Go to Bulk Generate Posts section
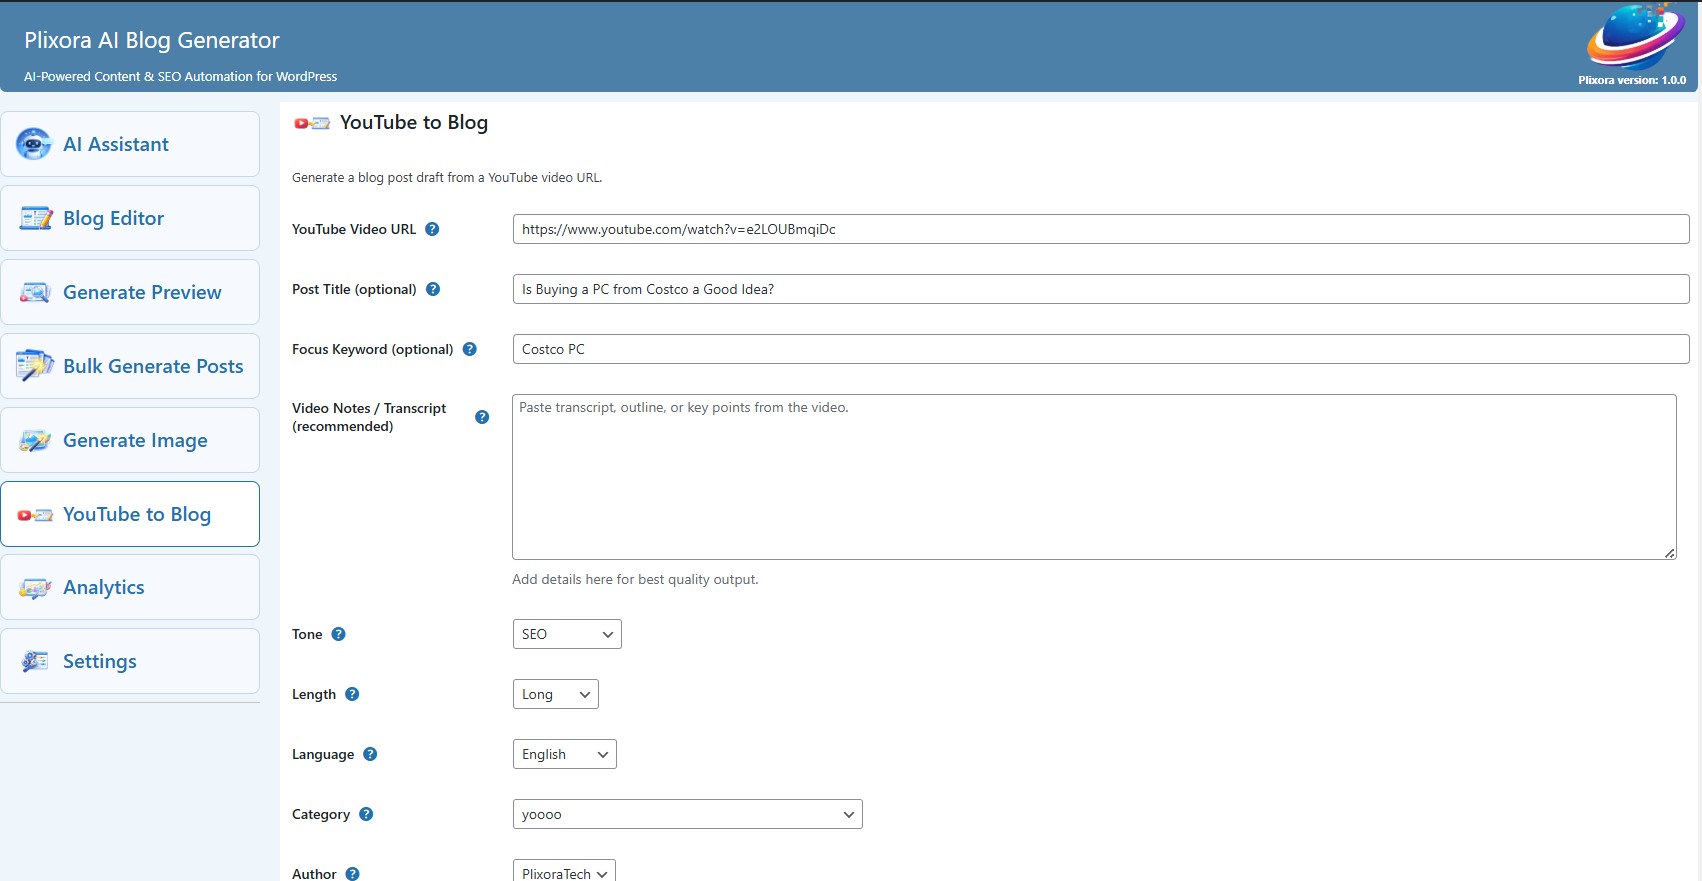 click(x=130, y=366)
